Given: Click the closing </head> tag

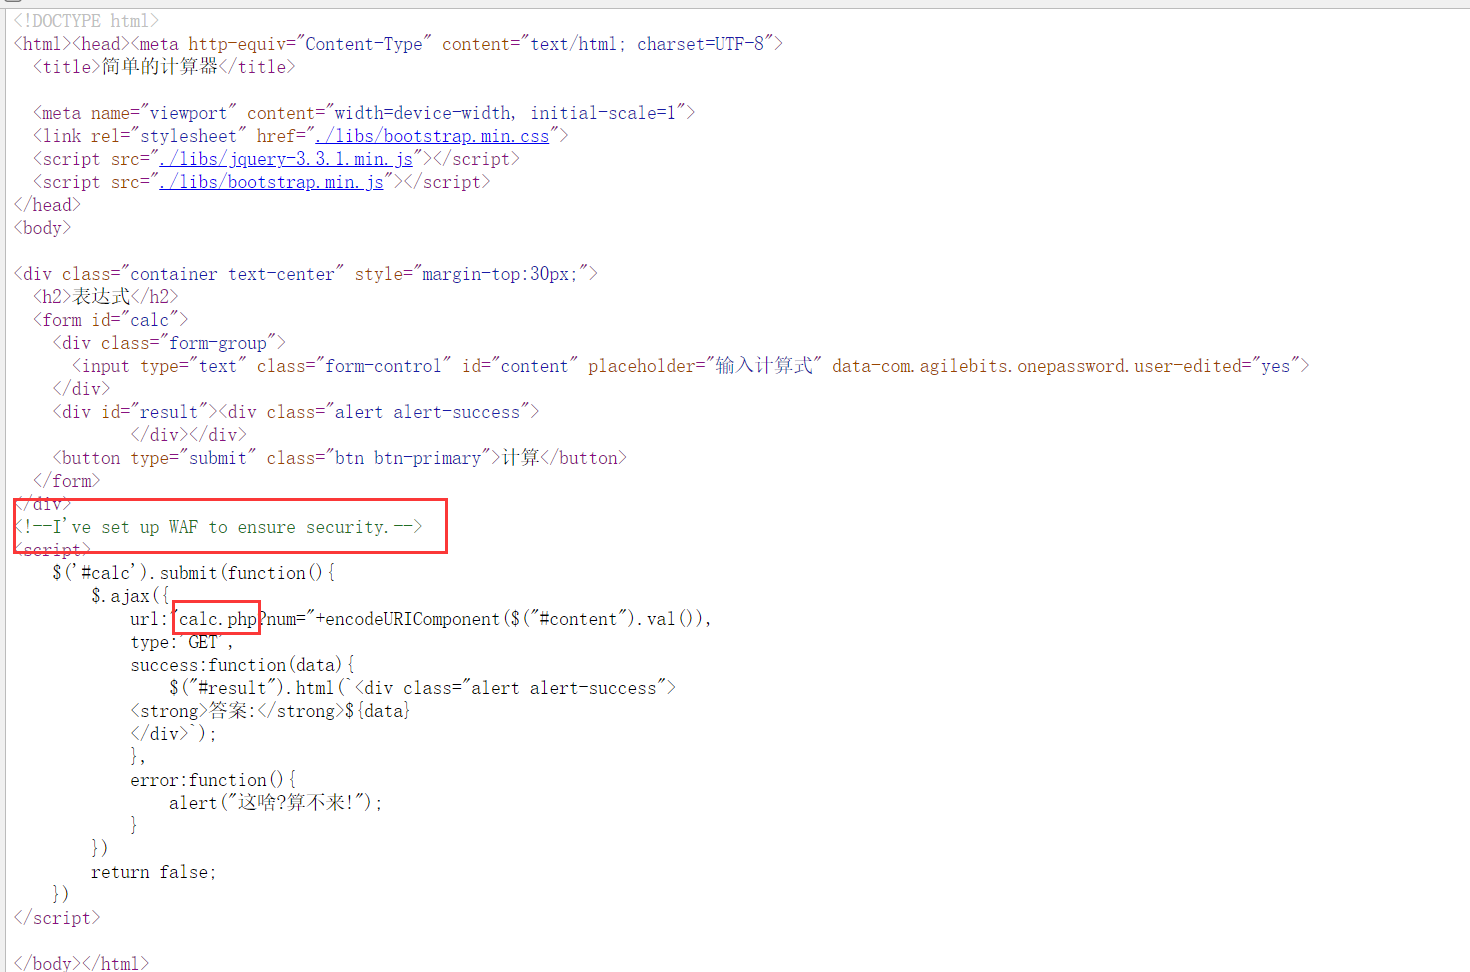Looking at the screenshot, I should 47,205.
